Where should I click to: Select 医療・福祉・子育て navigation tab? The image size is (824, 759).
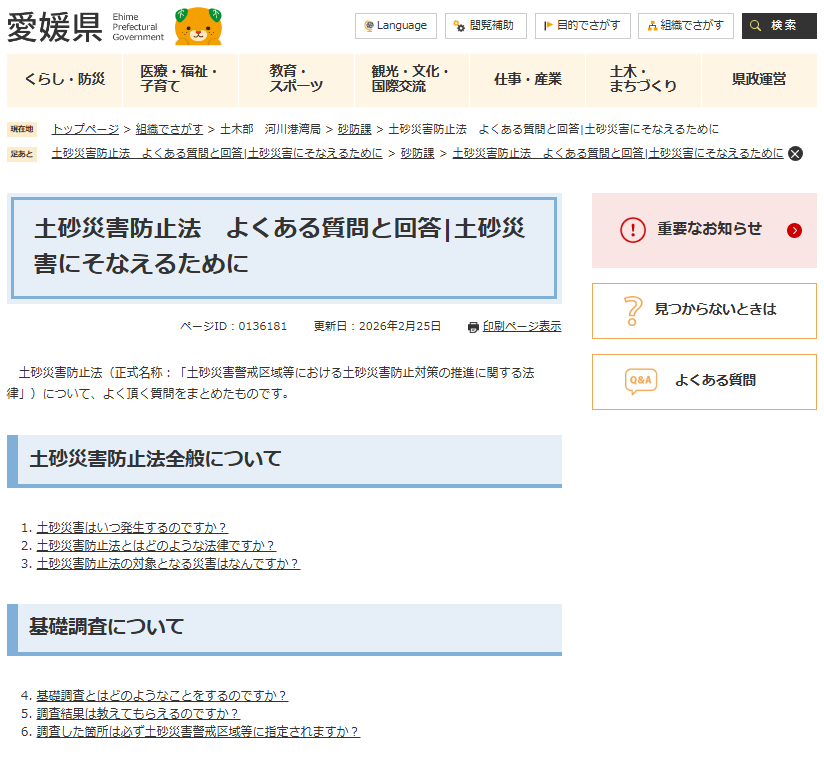180,79
